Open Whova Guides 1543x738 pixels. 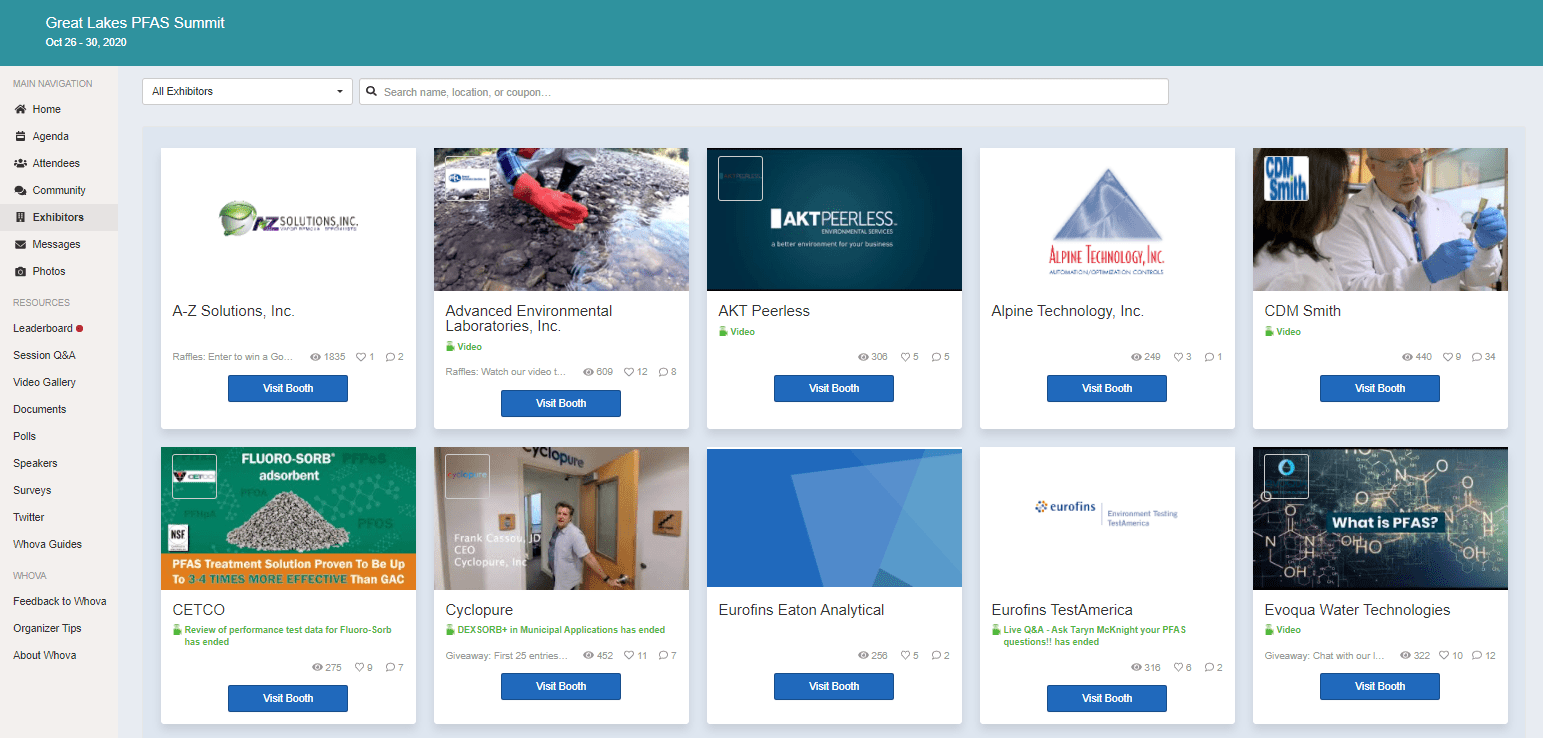point(48,544)
